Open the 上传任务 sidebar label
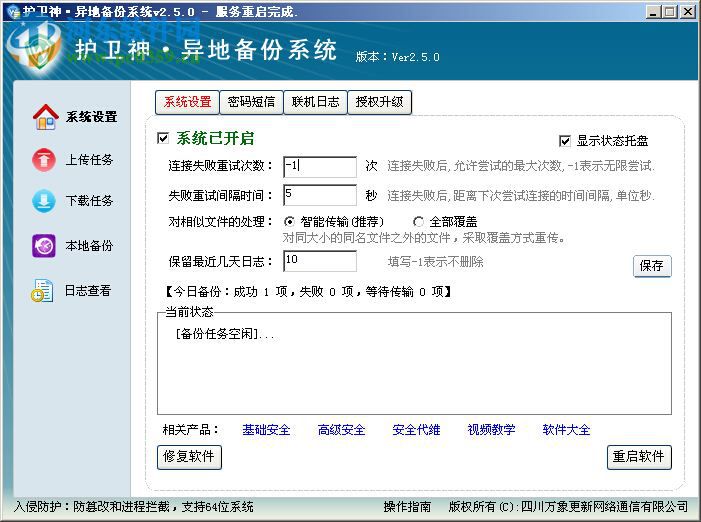701x522 pixels. pyautogui.click(x=89, y=160)
